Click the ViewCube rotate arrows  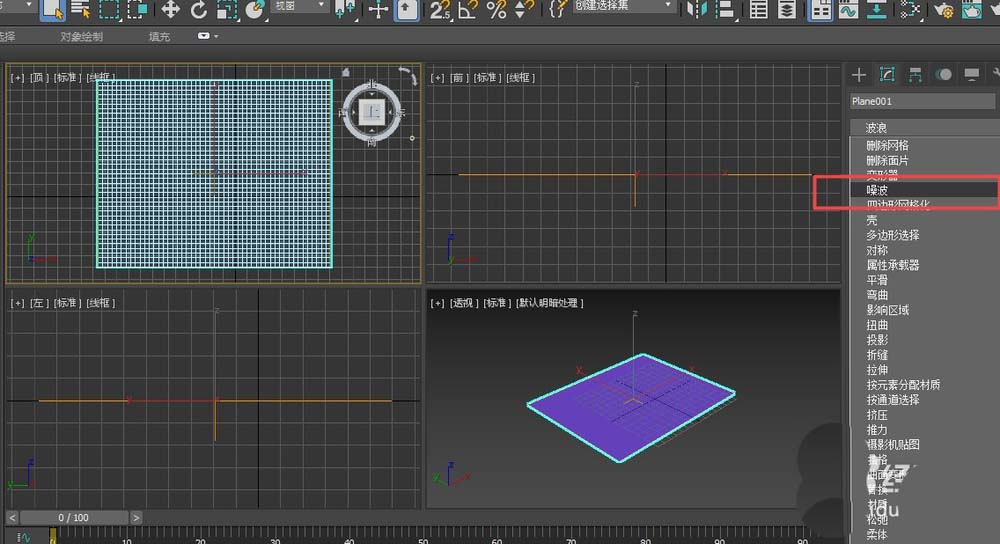[408, 76]
